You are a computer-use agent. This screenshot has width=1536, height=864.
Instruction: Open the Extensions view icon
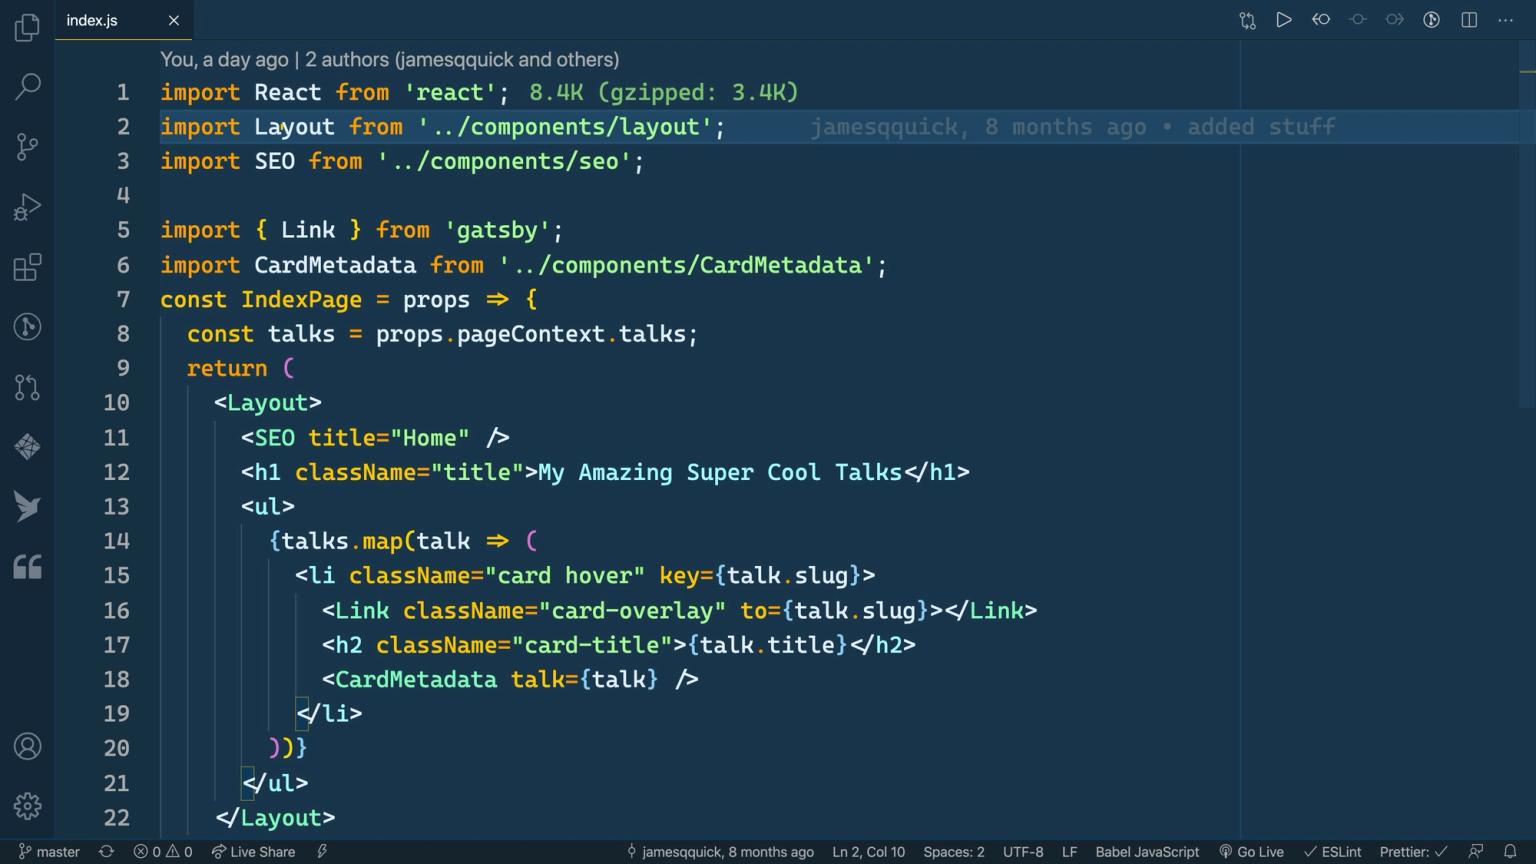(27, 267)
